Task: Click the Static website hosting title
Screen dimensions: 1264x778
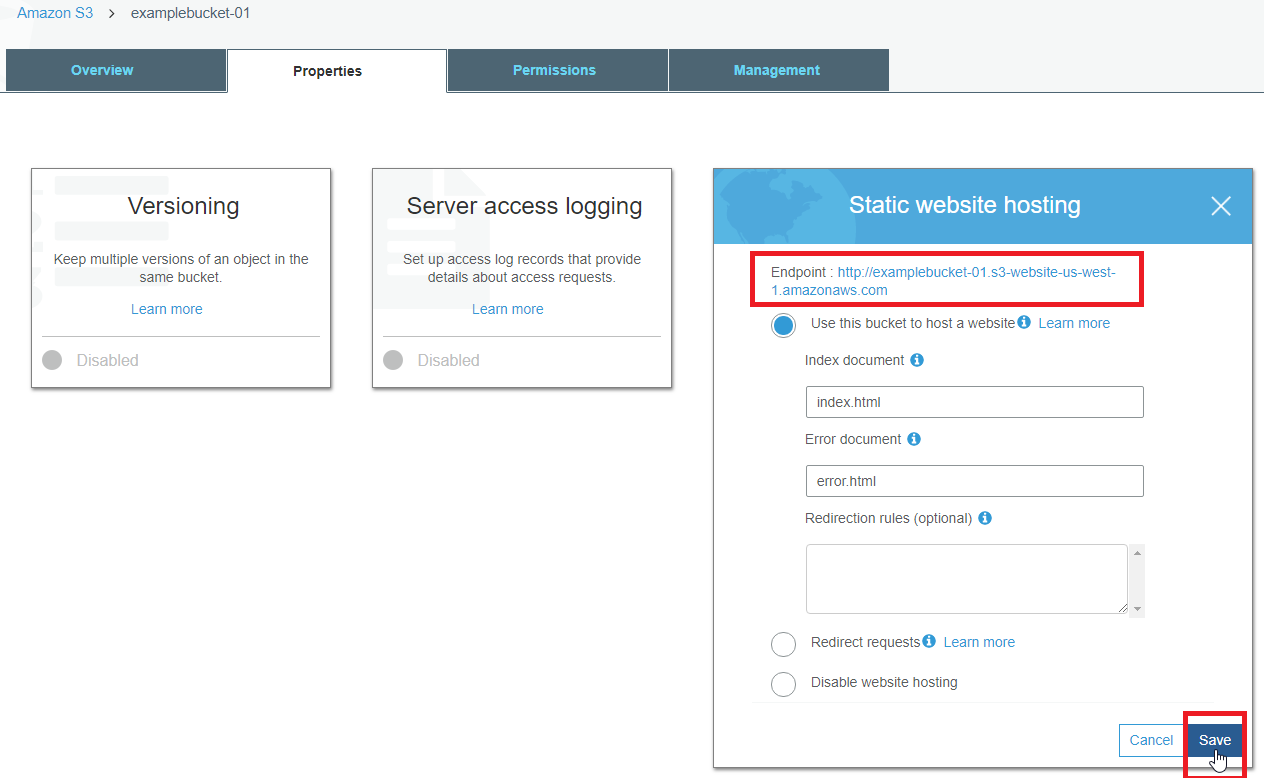Action: coord(965,205)
